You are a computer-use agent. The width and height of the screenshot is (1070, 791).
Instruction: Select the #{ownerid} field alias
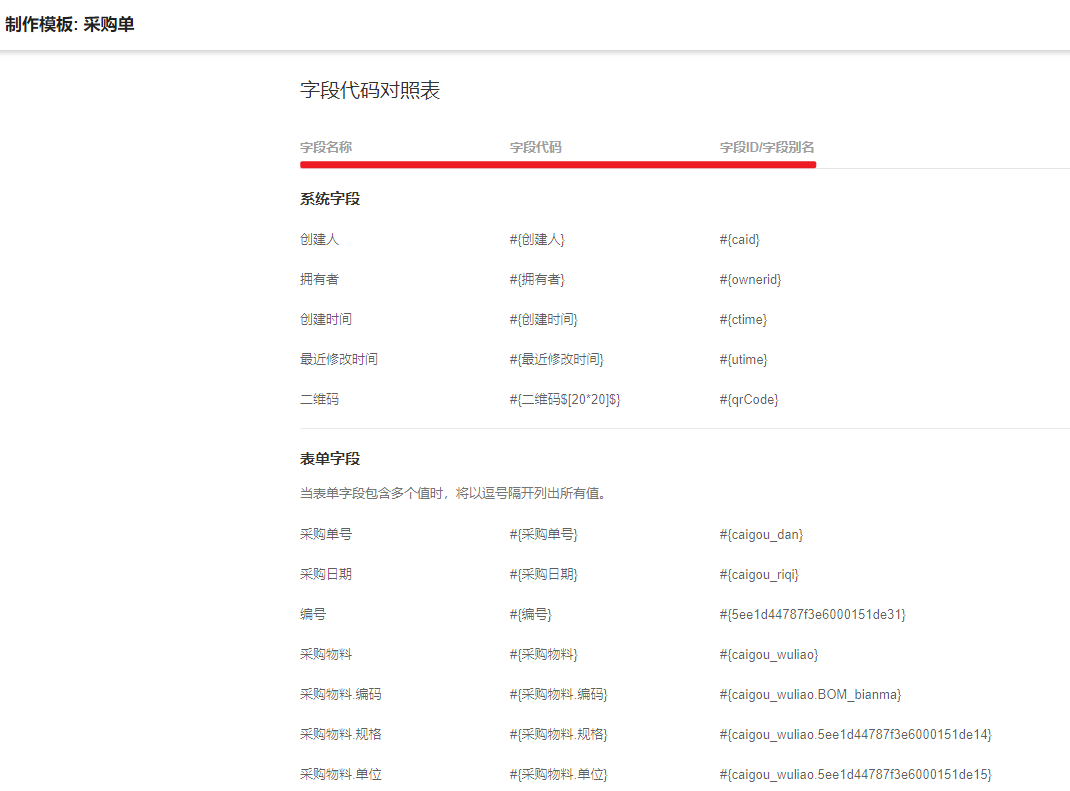tap(750, 280)
